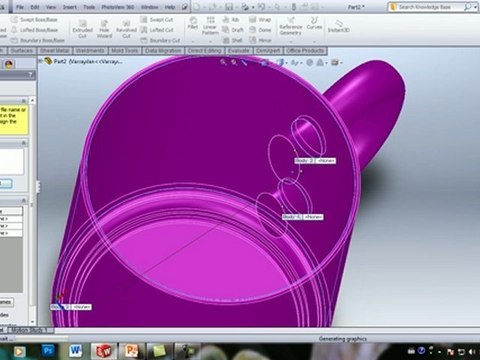Switch to the DimXpert tab
The width and height of the screenshot is (480, 360).
(268, 51)
